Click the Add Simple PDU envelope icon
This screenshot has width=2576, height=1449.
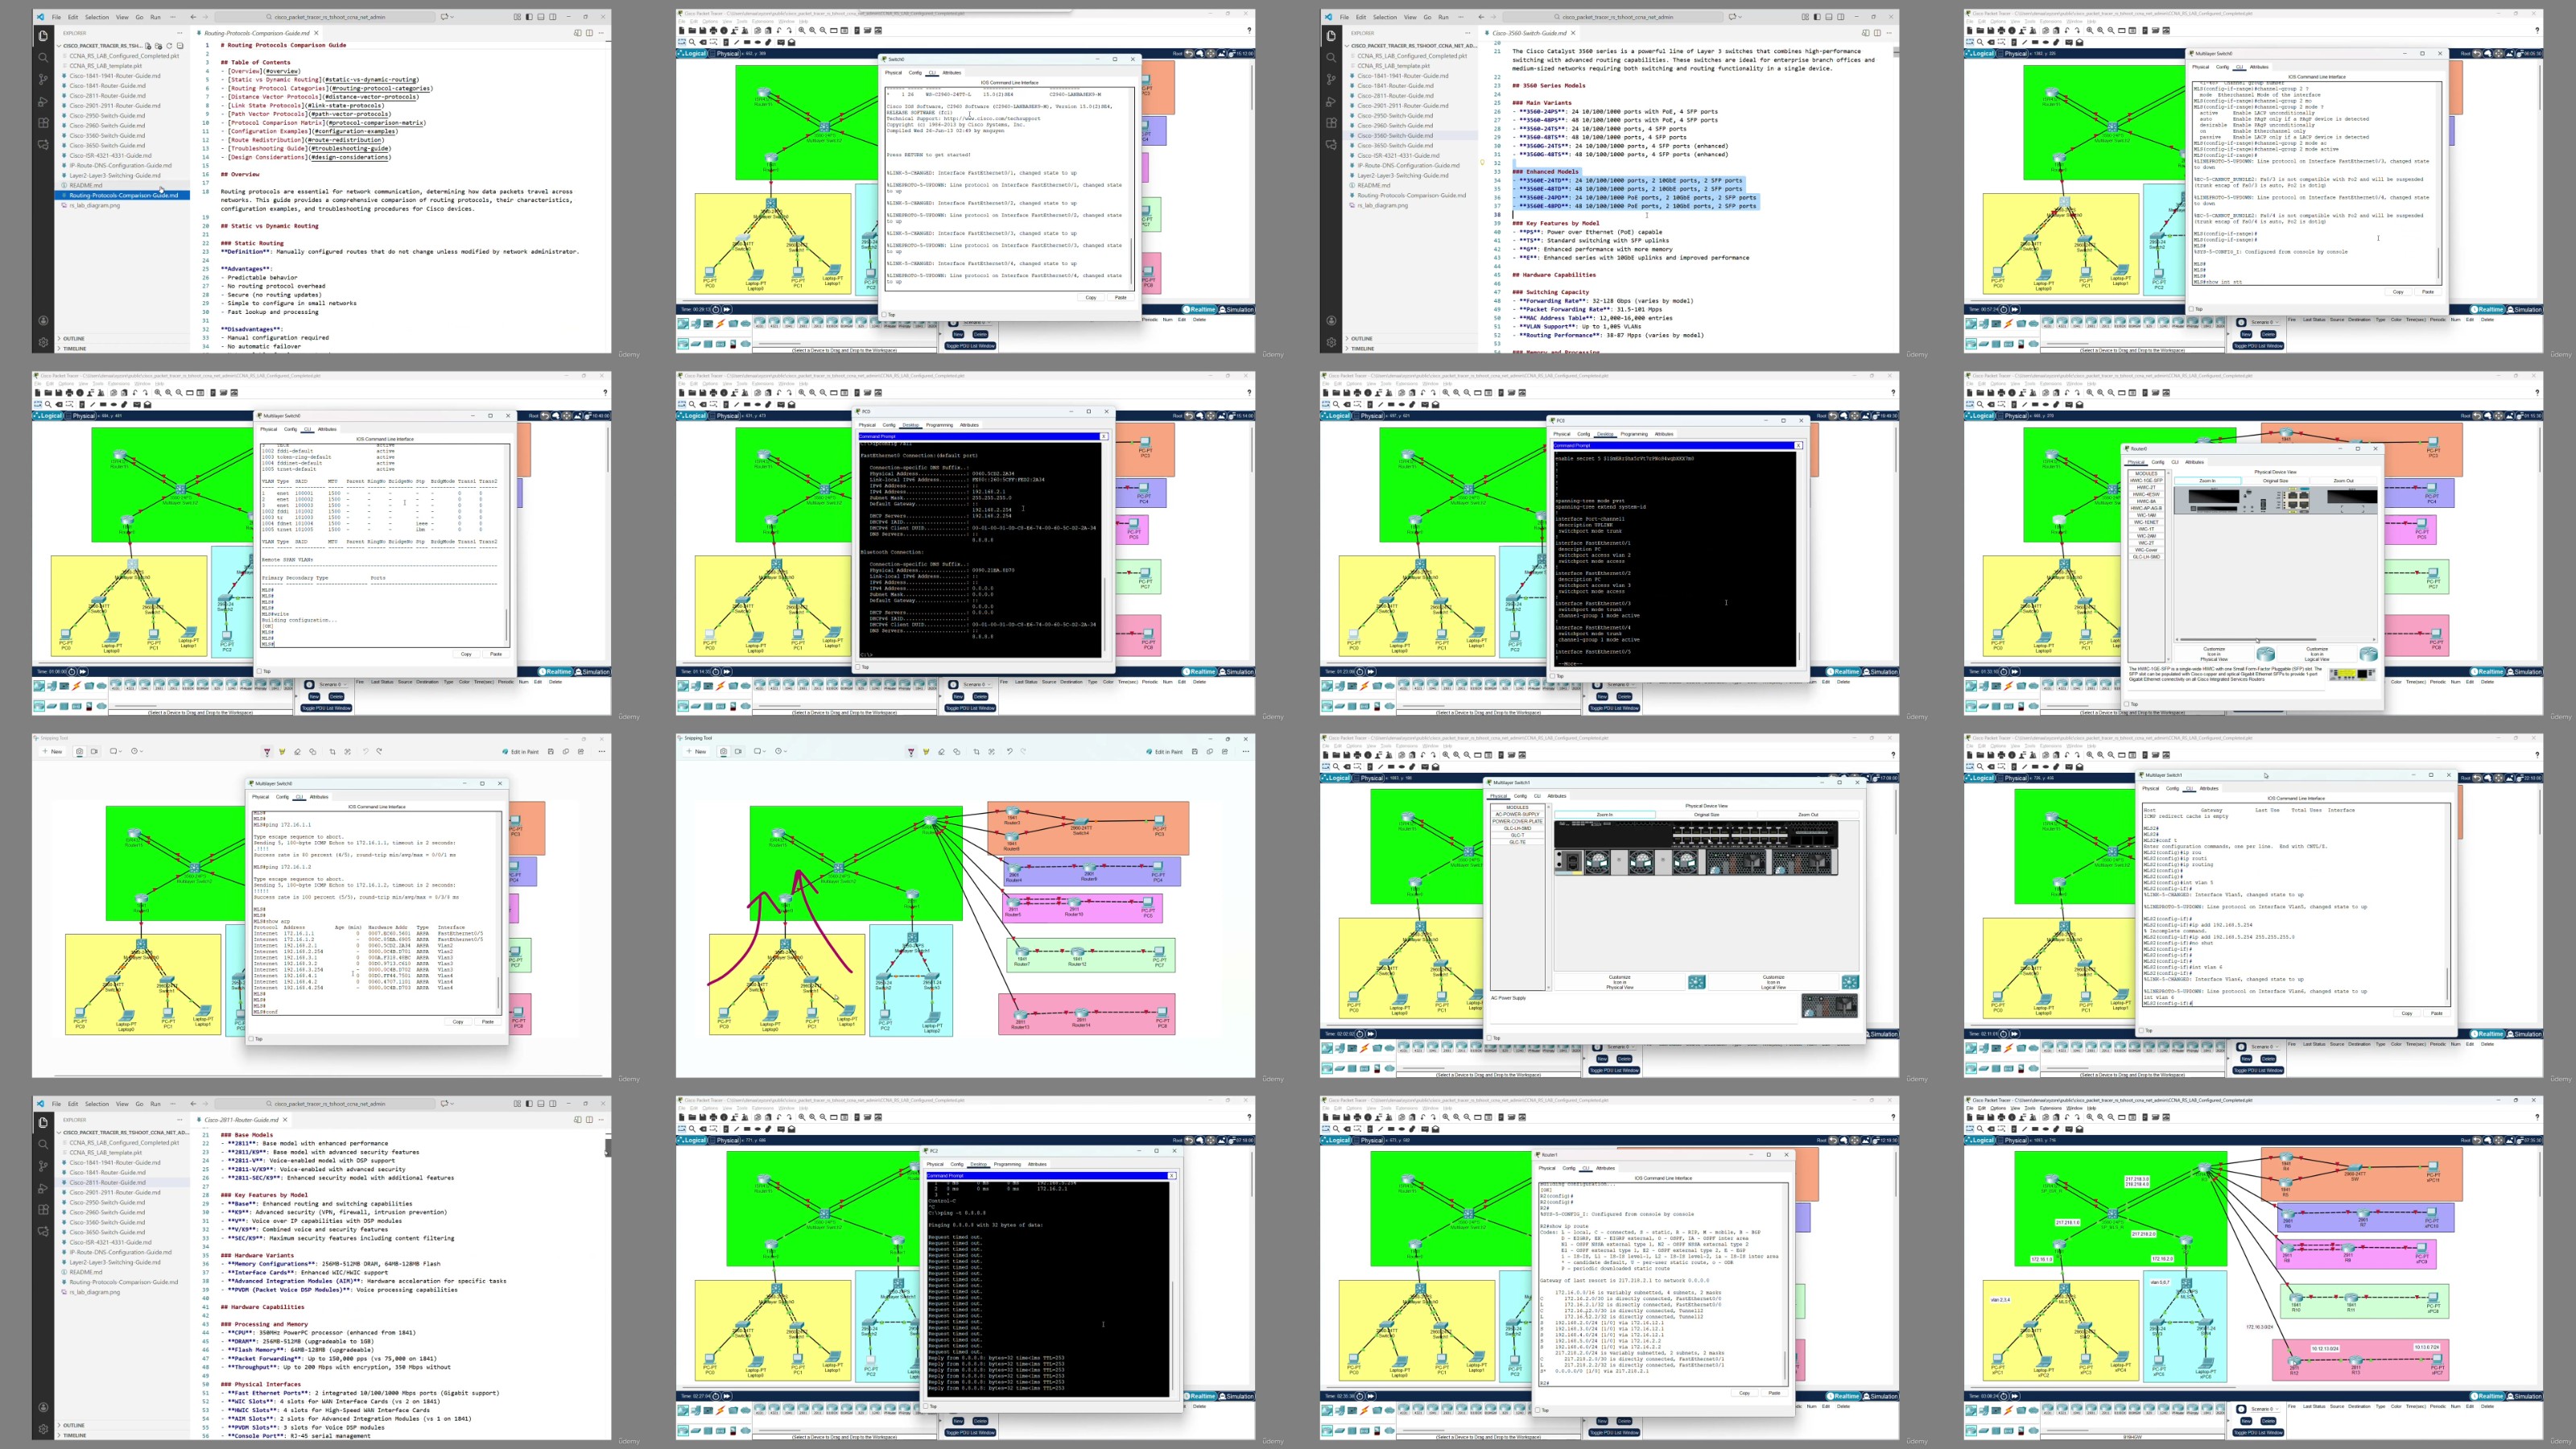(781, 1129)
